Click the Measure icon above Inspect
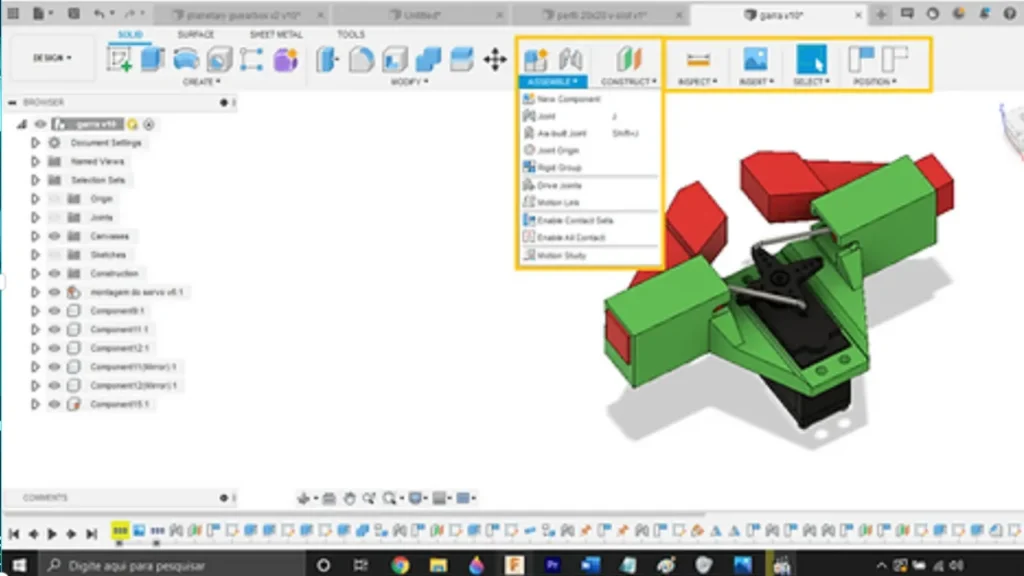This screenshot has height=576, width=1024. (x=698, y=60)
